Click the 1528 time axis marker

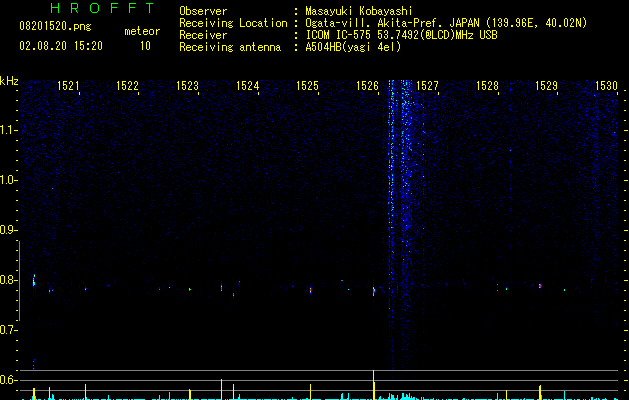pos(487,86)
